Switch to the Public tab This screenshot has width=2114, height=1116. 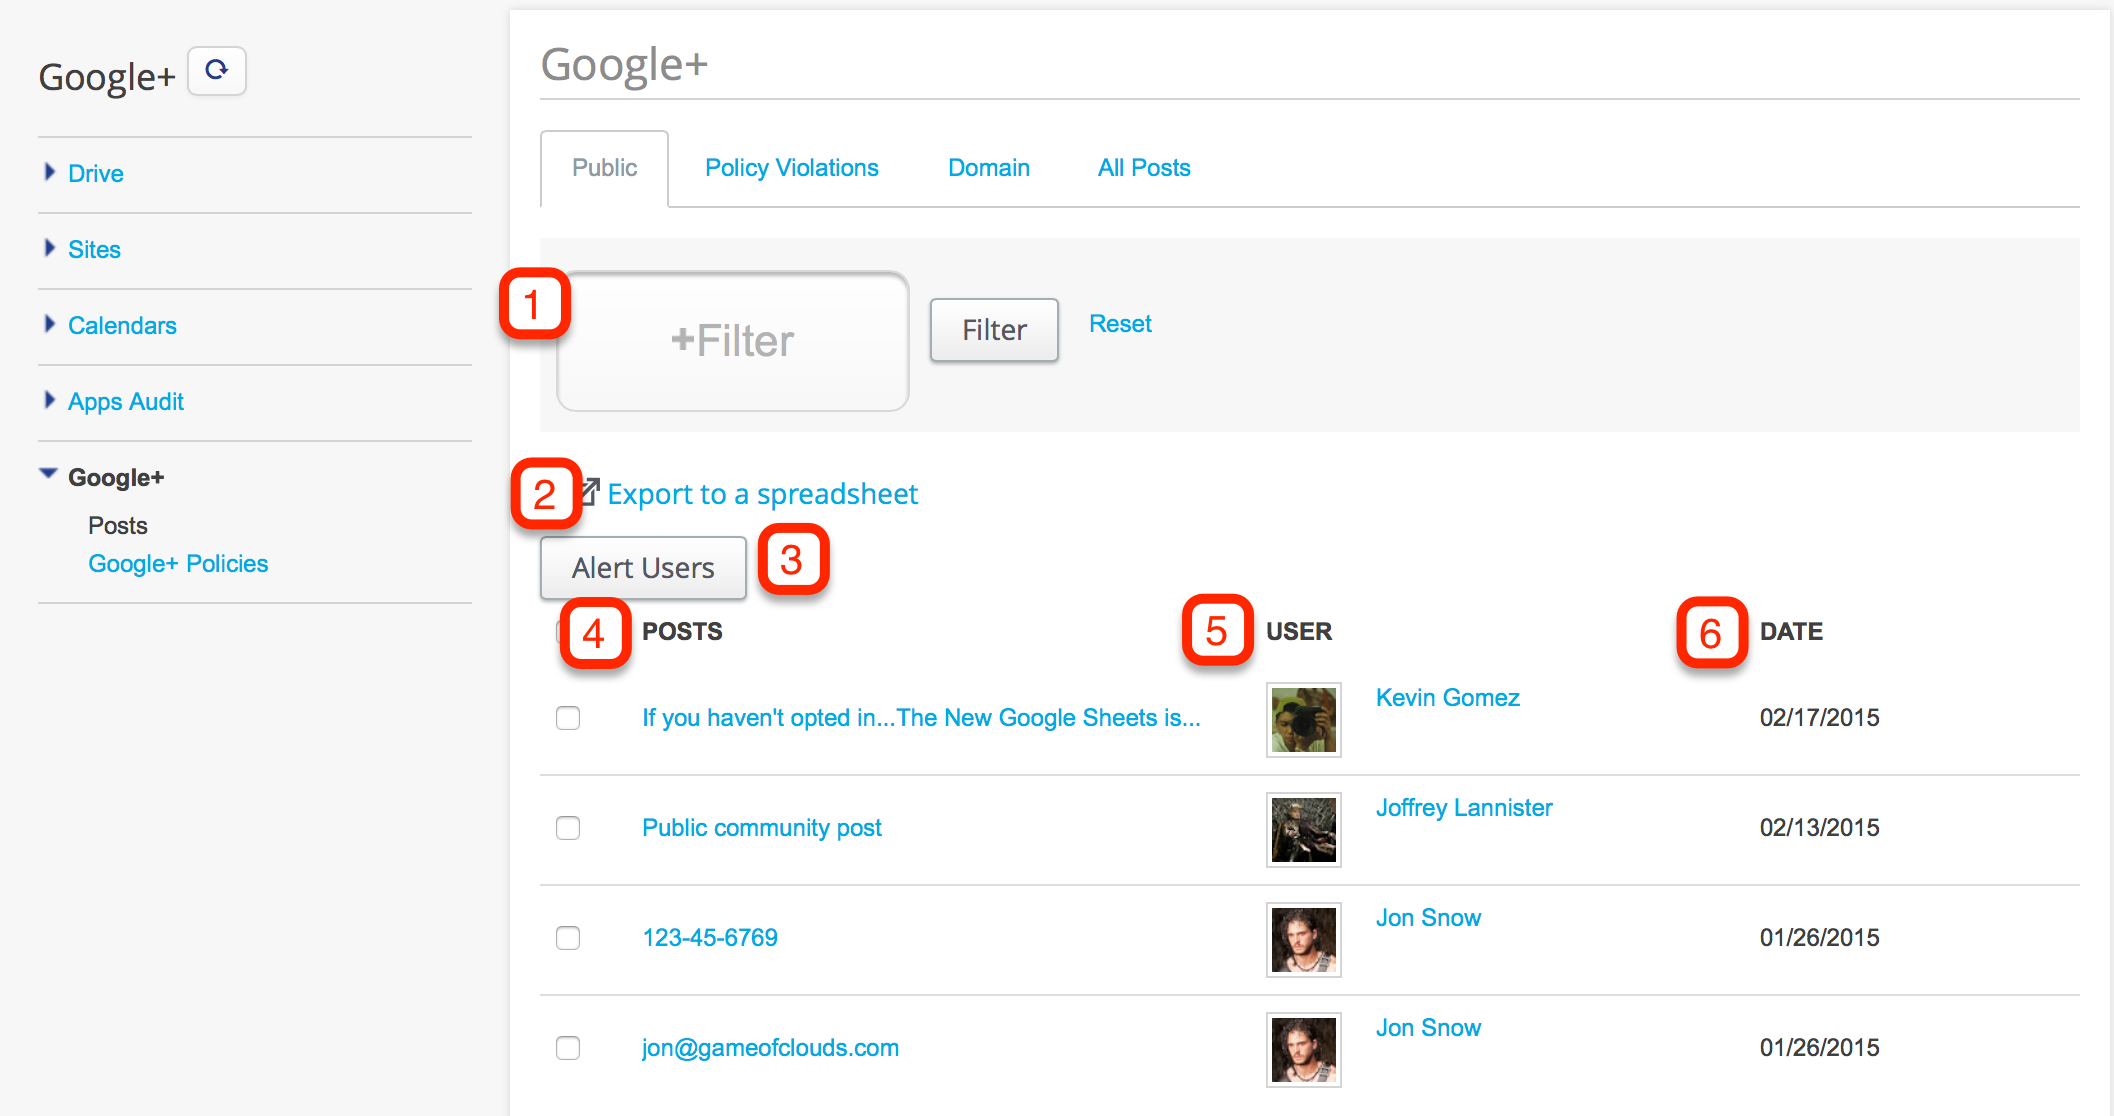pyautogui.click(x=604, y=168)
